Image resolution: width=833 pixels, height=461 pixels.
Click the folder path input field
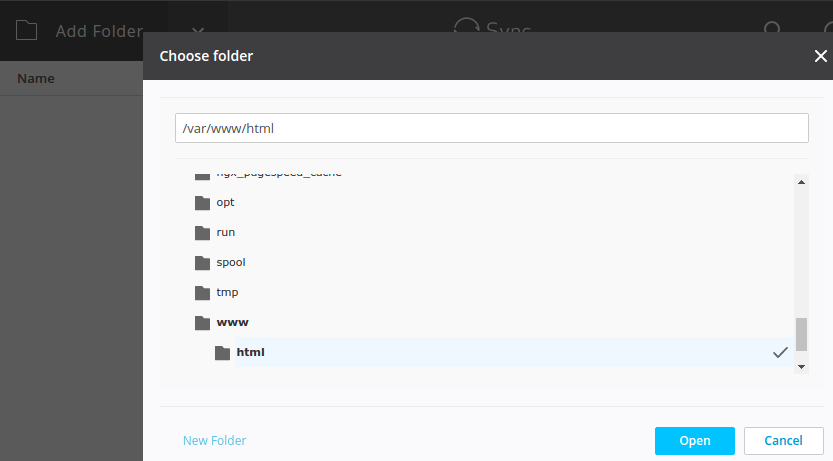tap(491, 128)
